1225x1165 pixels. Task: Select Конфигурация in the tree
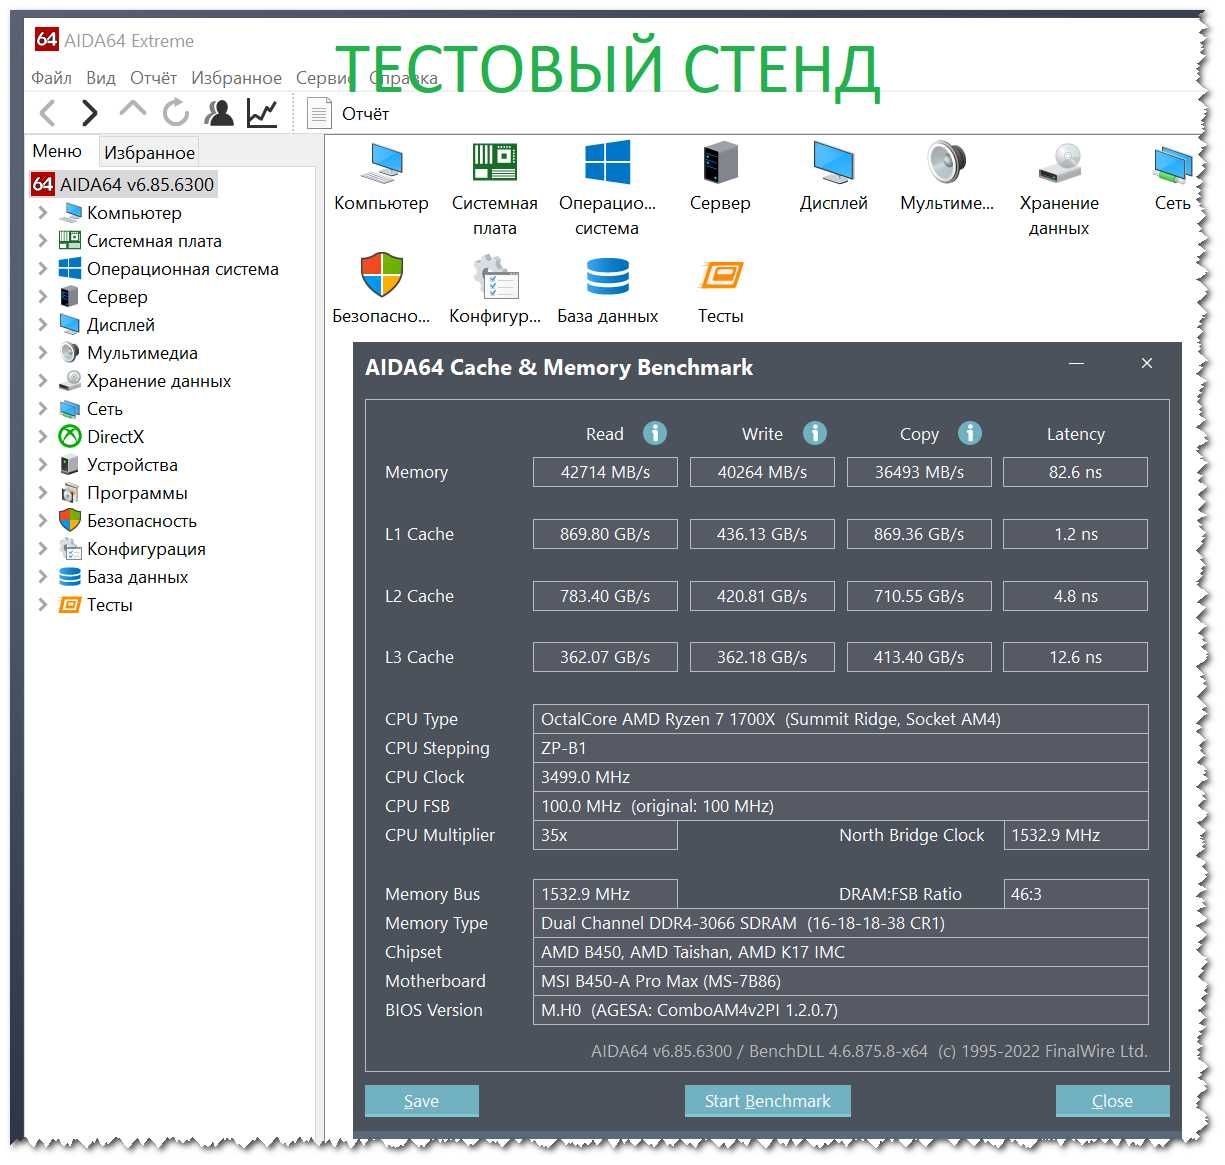click(x=146, y=548)
